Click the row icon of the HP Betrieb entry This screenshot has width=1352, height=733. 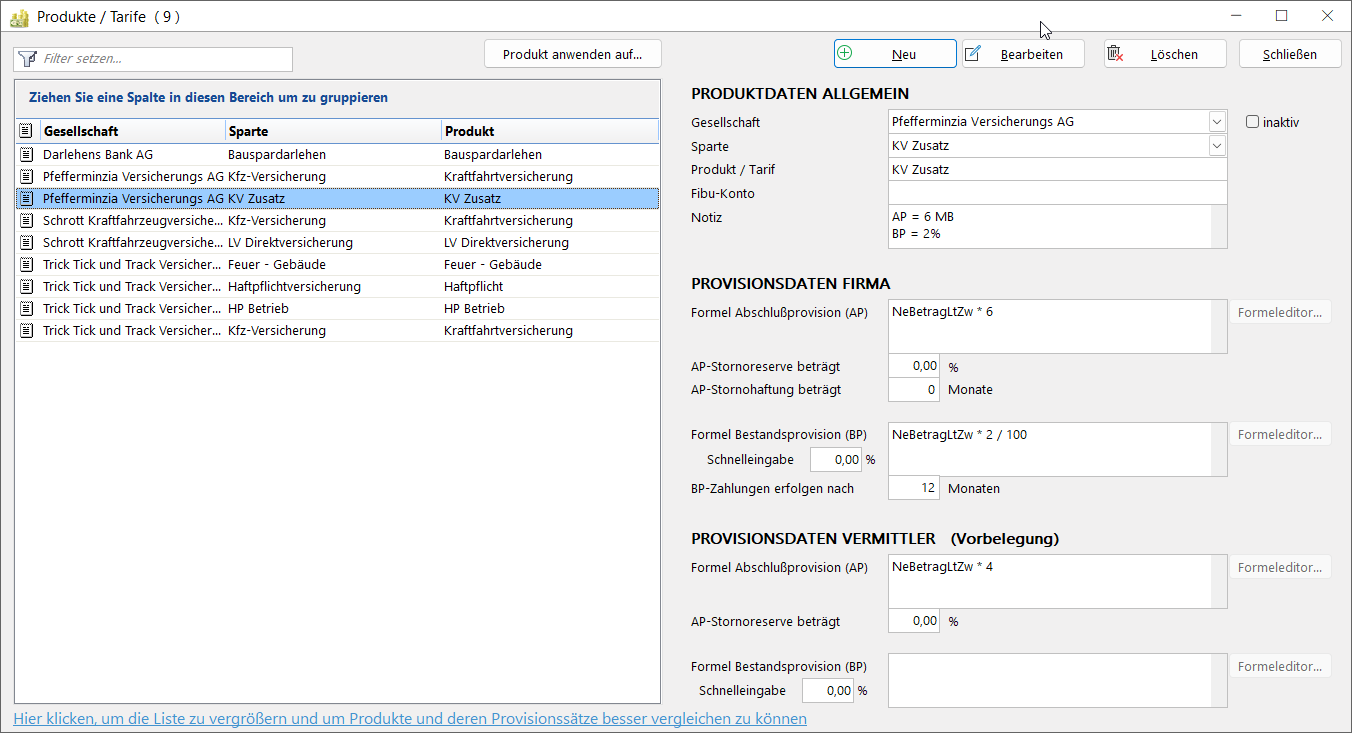26,309
